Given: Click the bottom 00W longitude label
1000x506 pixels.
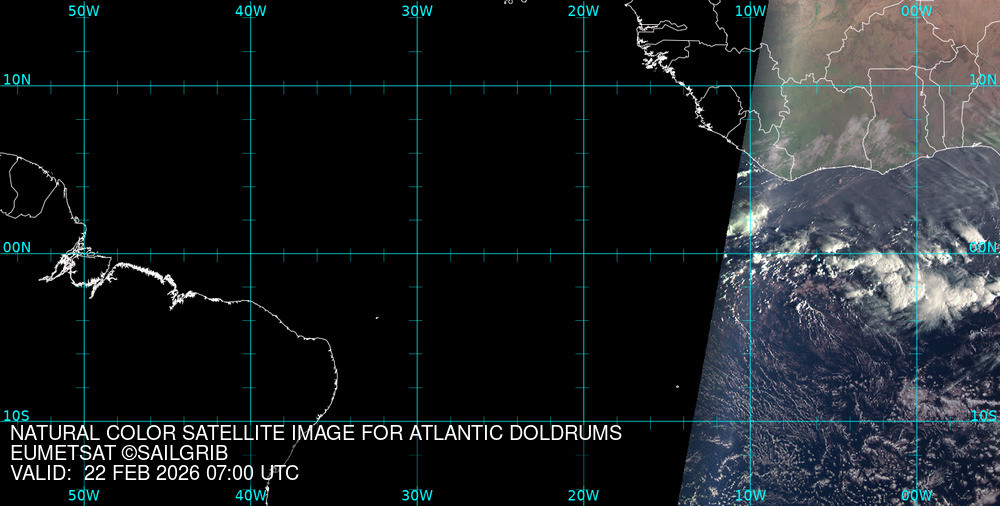Looking at the screenshot, I should (x=916, y=495).
